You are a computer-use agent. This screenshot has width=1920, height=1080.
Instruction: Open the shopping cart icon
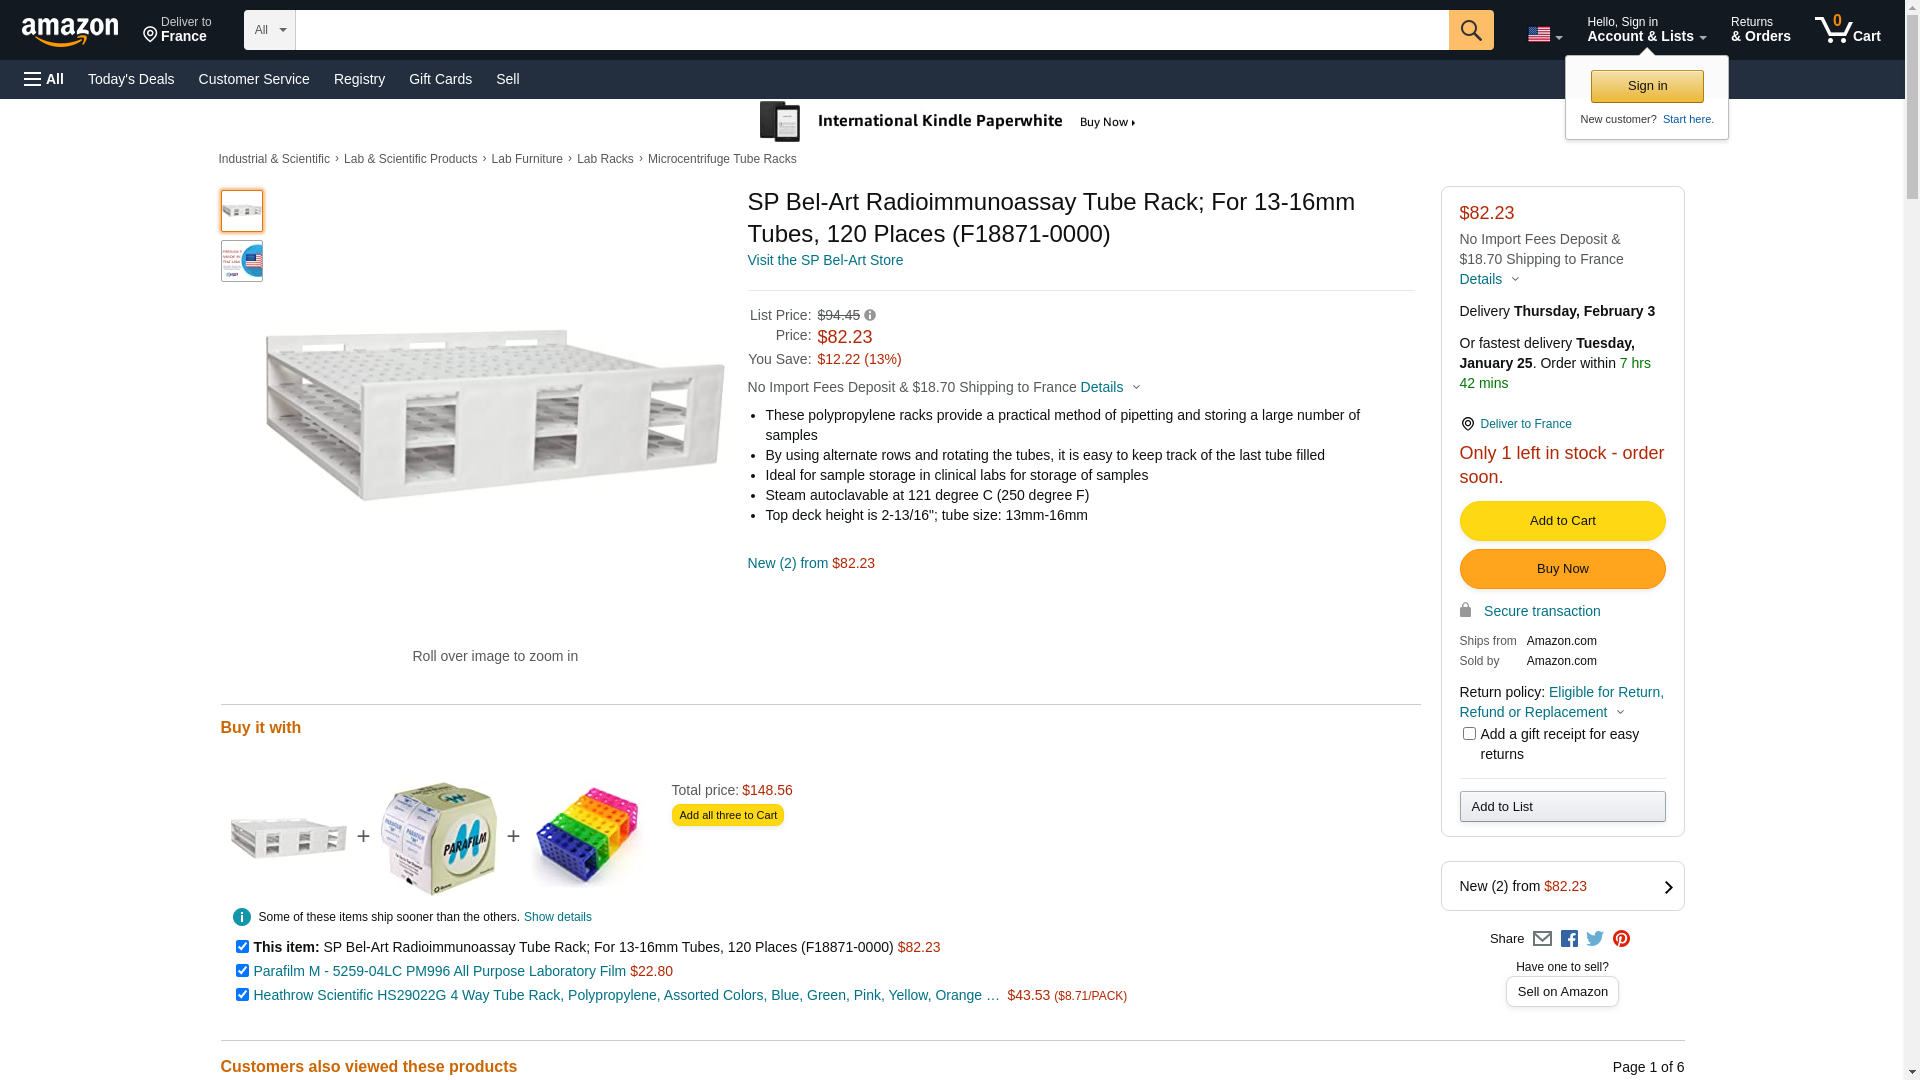pos(1846,30)
